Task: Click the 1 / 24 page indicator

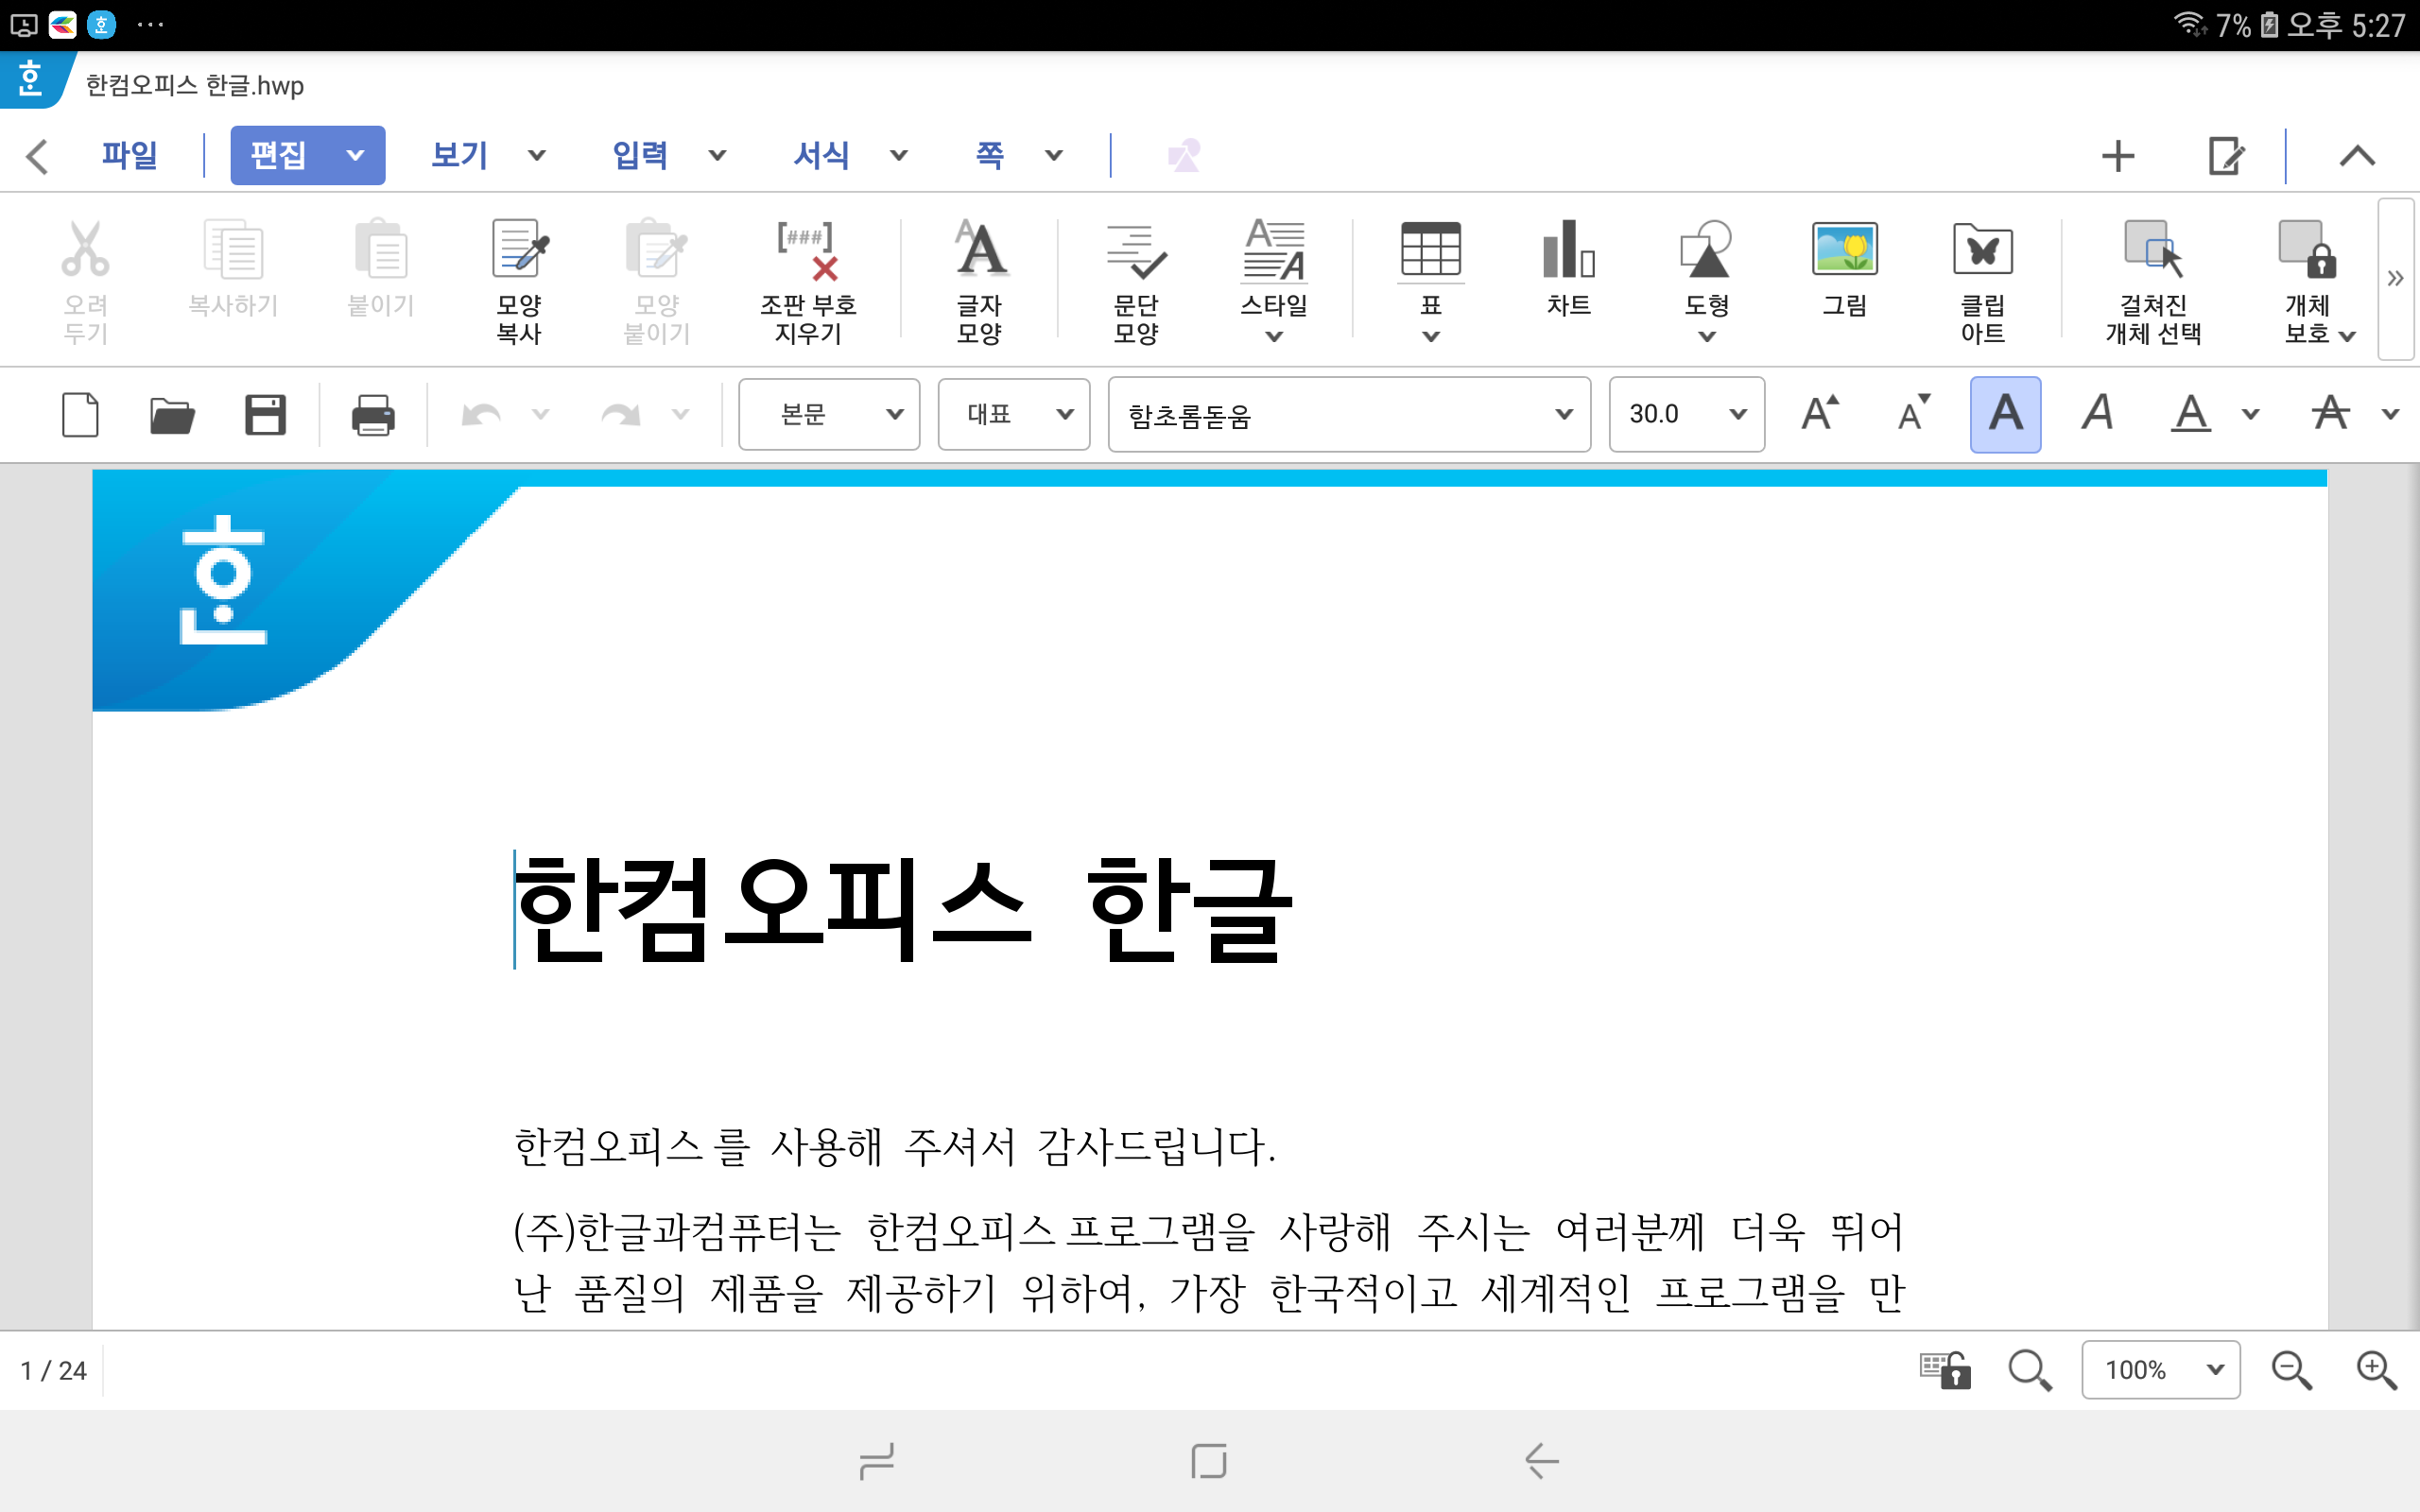Action: click(54, 1370)
